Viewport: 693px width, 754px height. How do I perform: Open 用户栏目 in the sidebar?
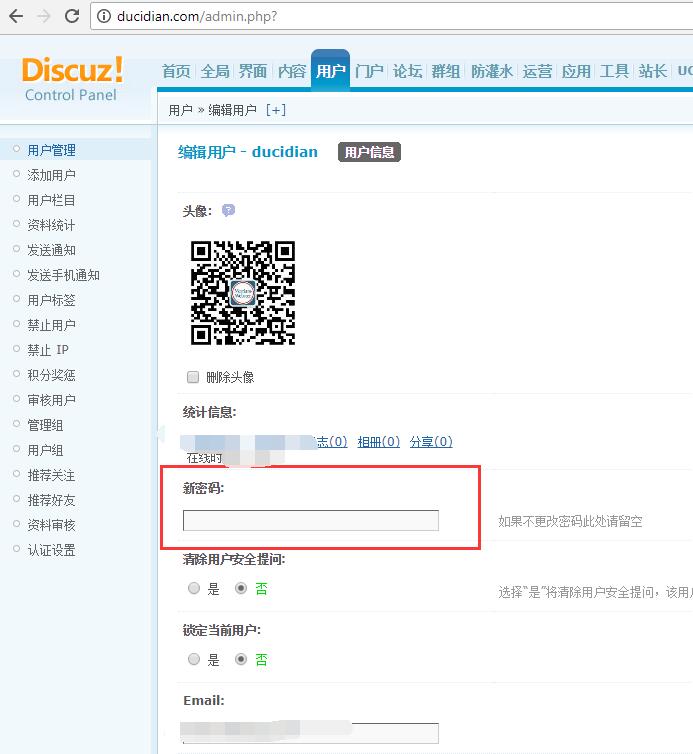point(51,200)
